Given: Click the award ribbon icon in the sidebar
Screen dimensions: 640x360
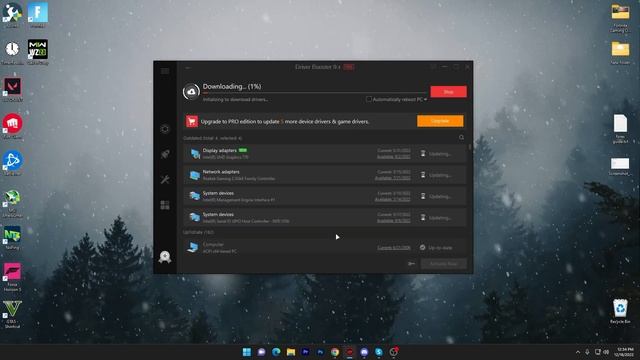Looking at the screenshot, I should [165, 257].
